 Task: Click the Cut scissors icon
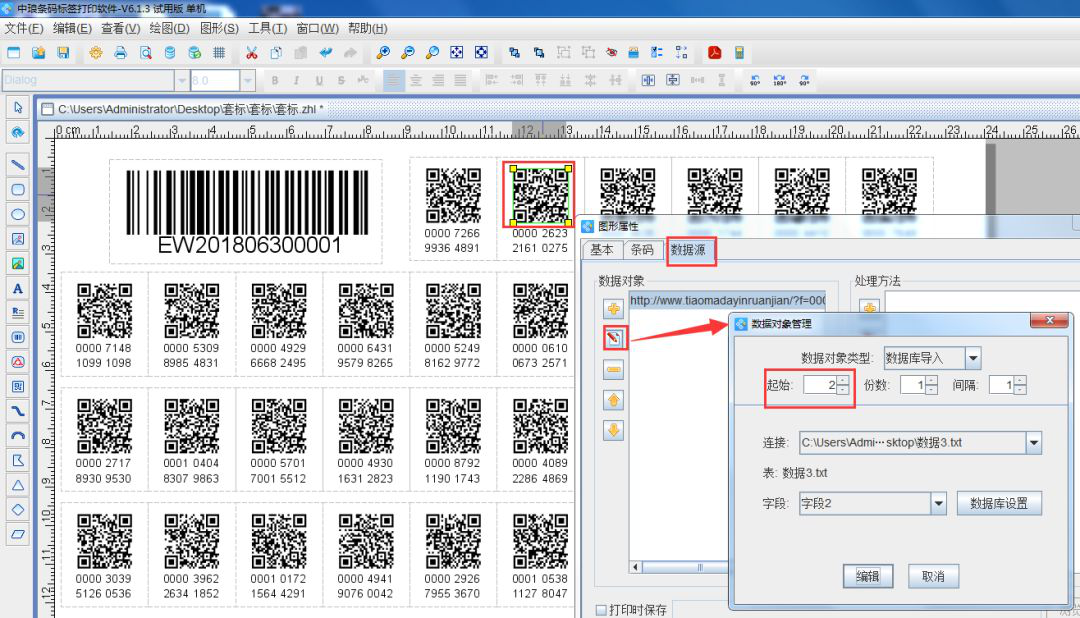pyautogui.click(x=251, y=53)
